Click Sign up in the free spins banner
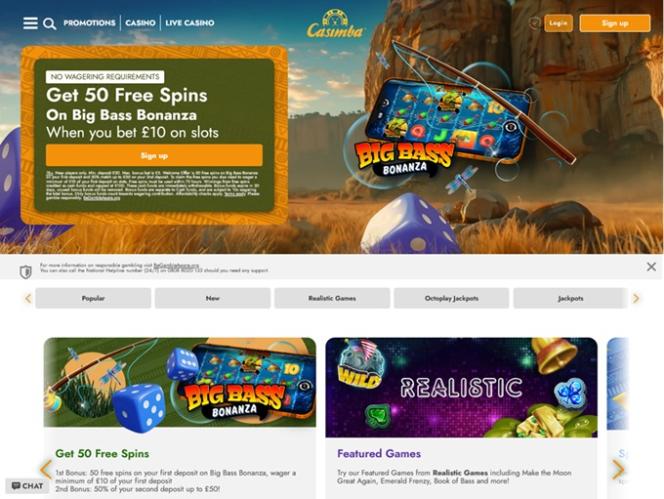Screen dimensions: 664x499 154,155
